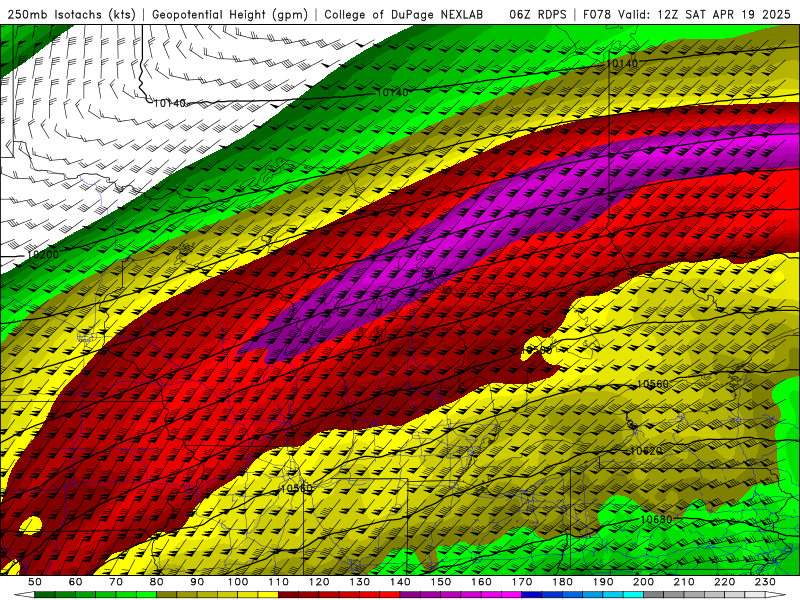Click the 180 knot value on color scale
Viewport: 800px width, 600px height.
click(563, 582)
